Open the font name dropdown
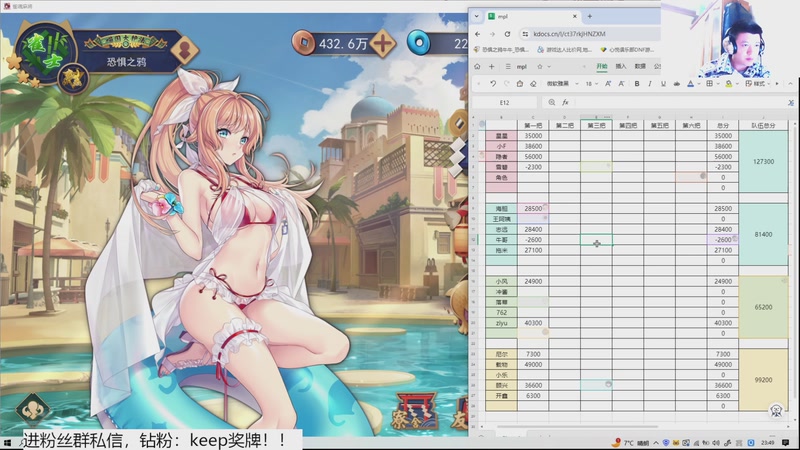Viewport: 800px width, 450px height. coord(563,84)
